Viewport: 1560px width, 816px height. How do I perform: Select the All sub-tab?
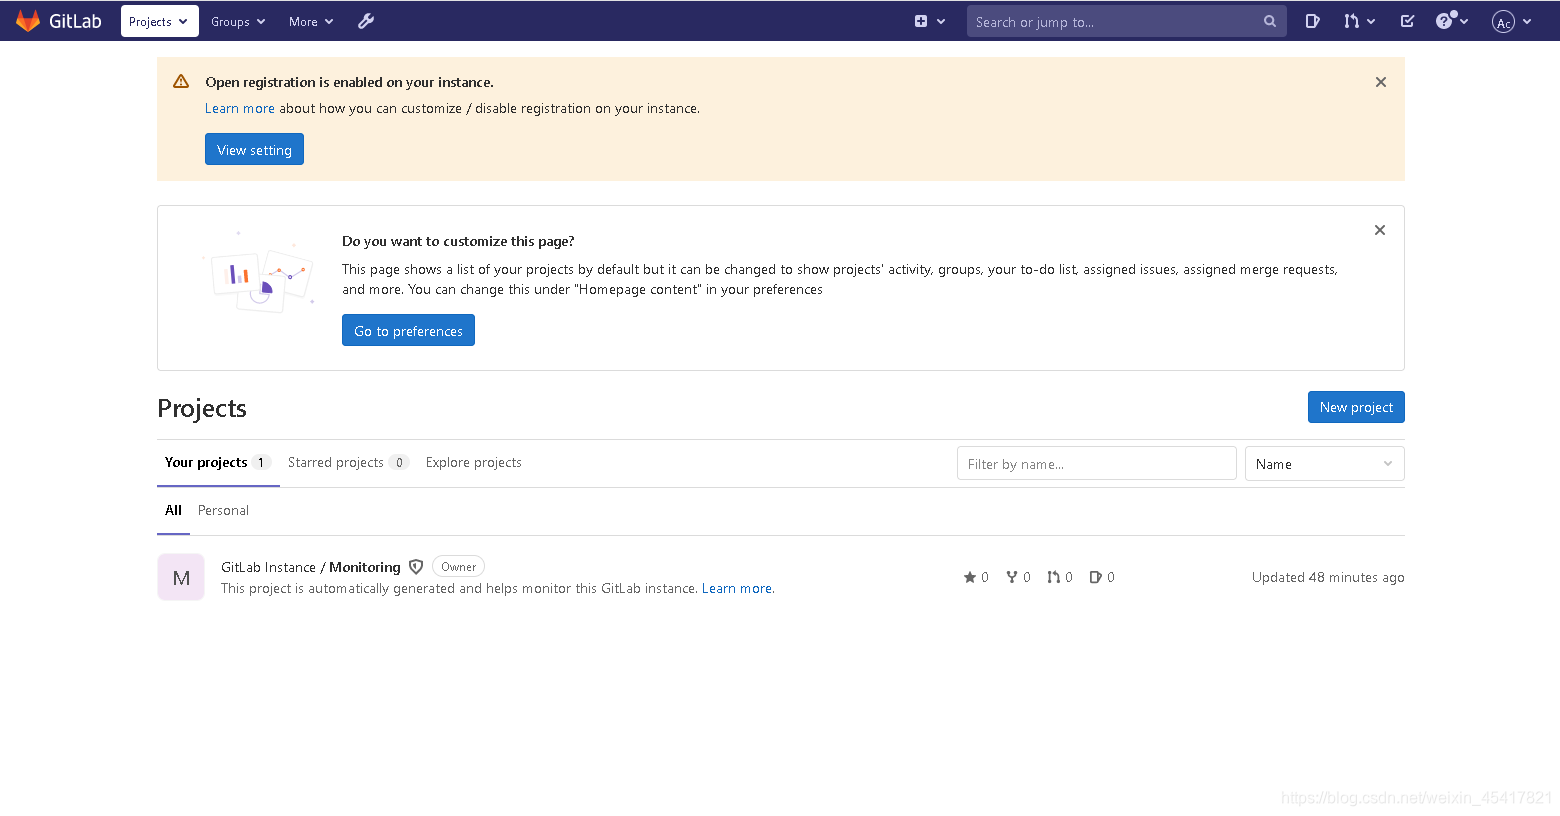[x=173, y=510]
